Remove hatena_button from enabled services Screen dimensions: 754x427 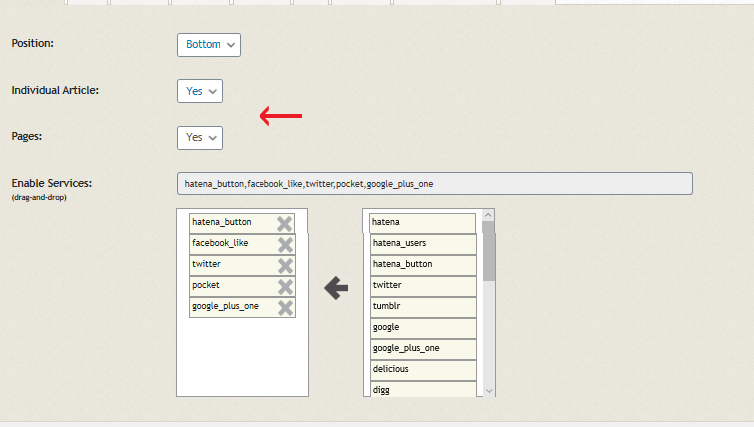click(284, 224)
